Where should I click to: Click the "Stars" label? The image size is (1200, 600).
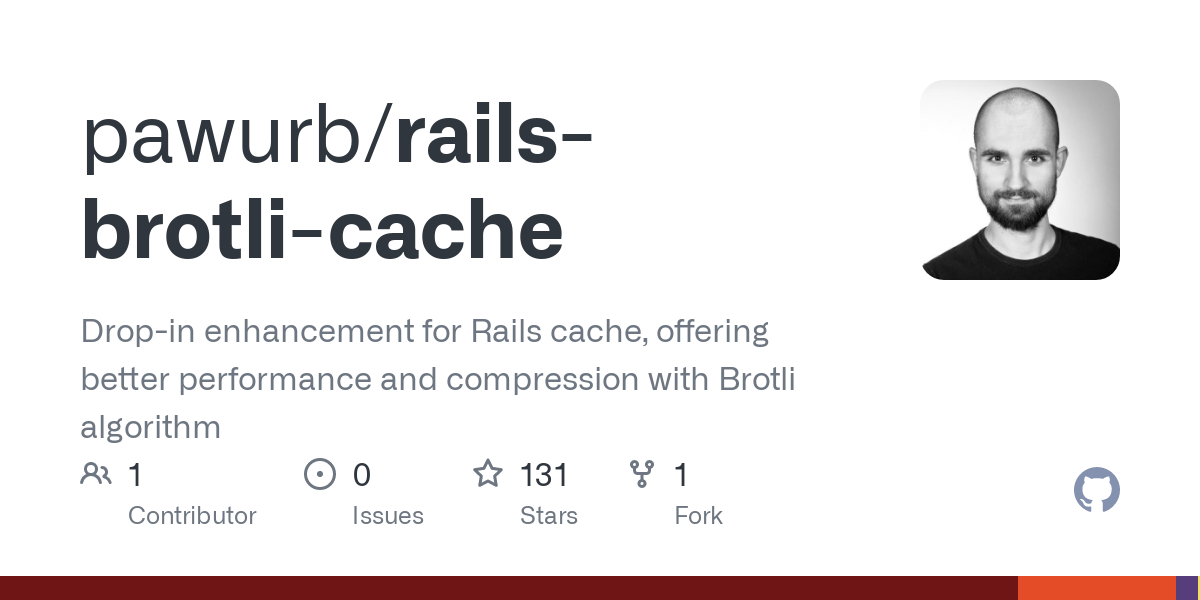(x=549, y=516)
